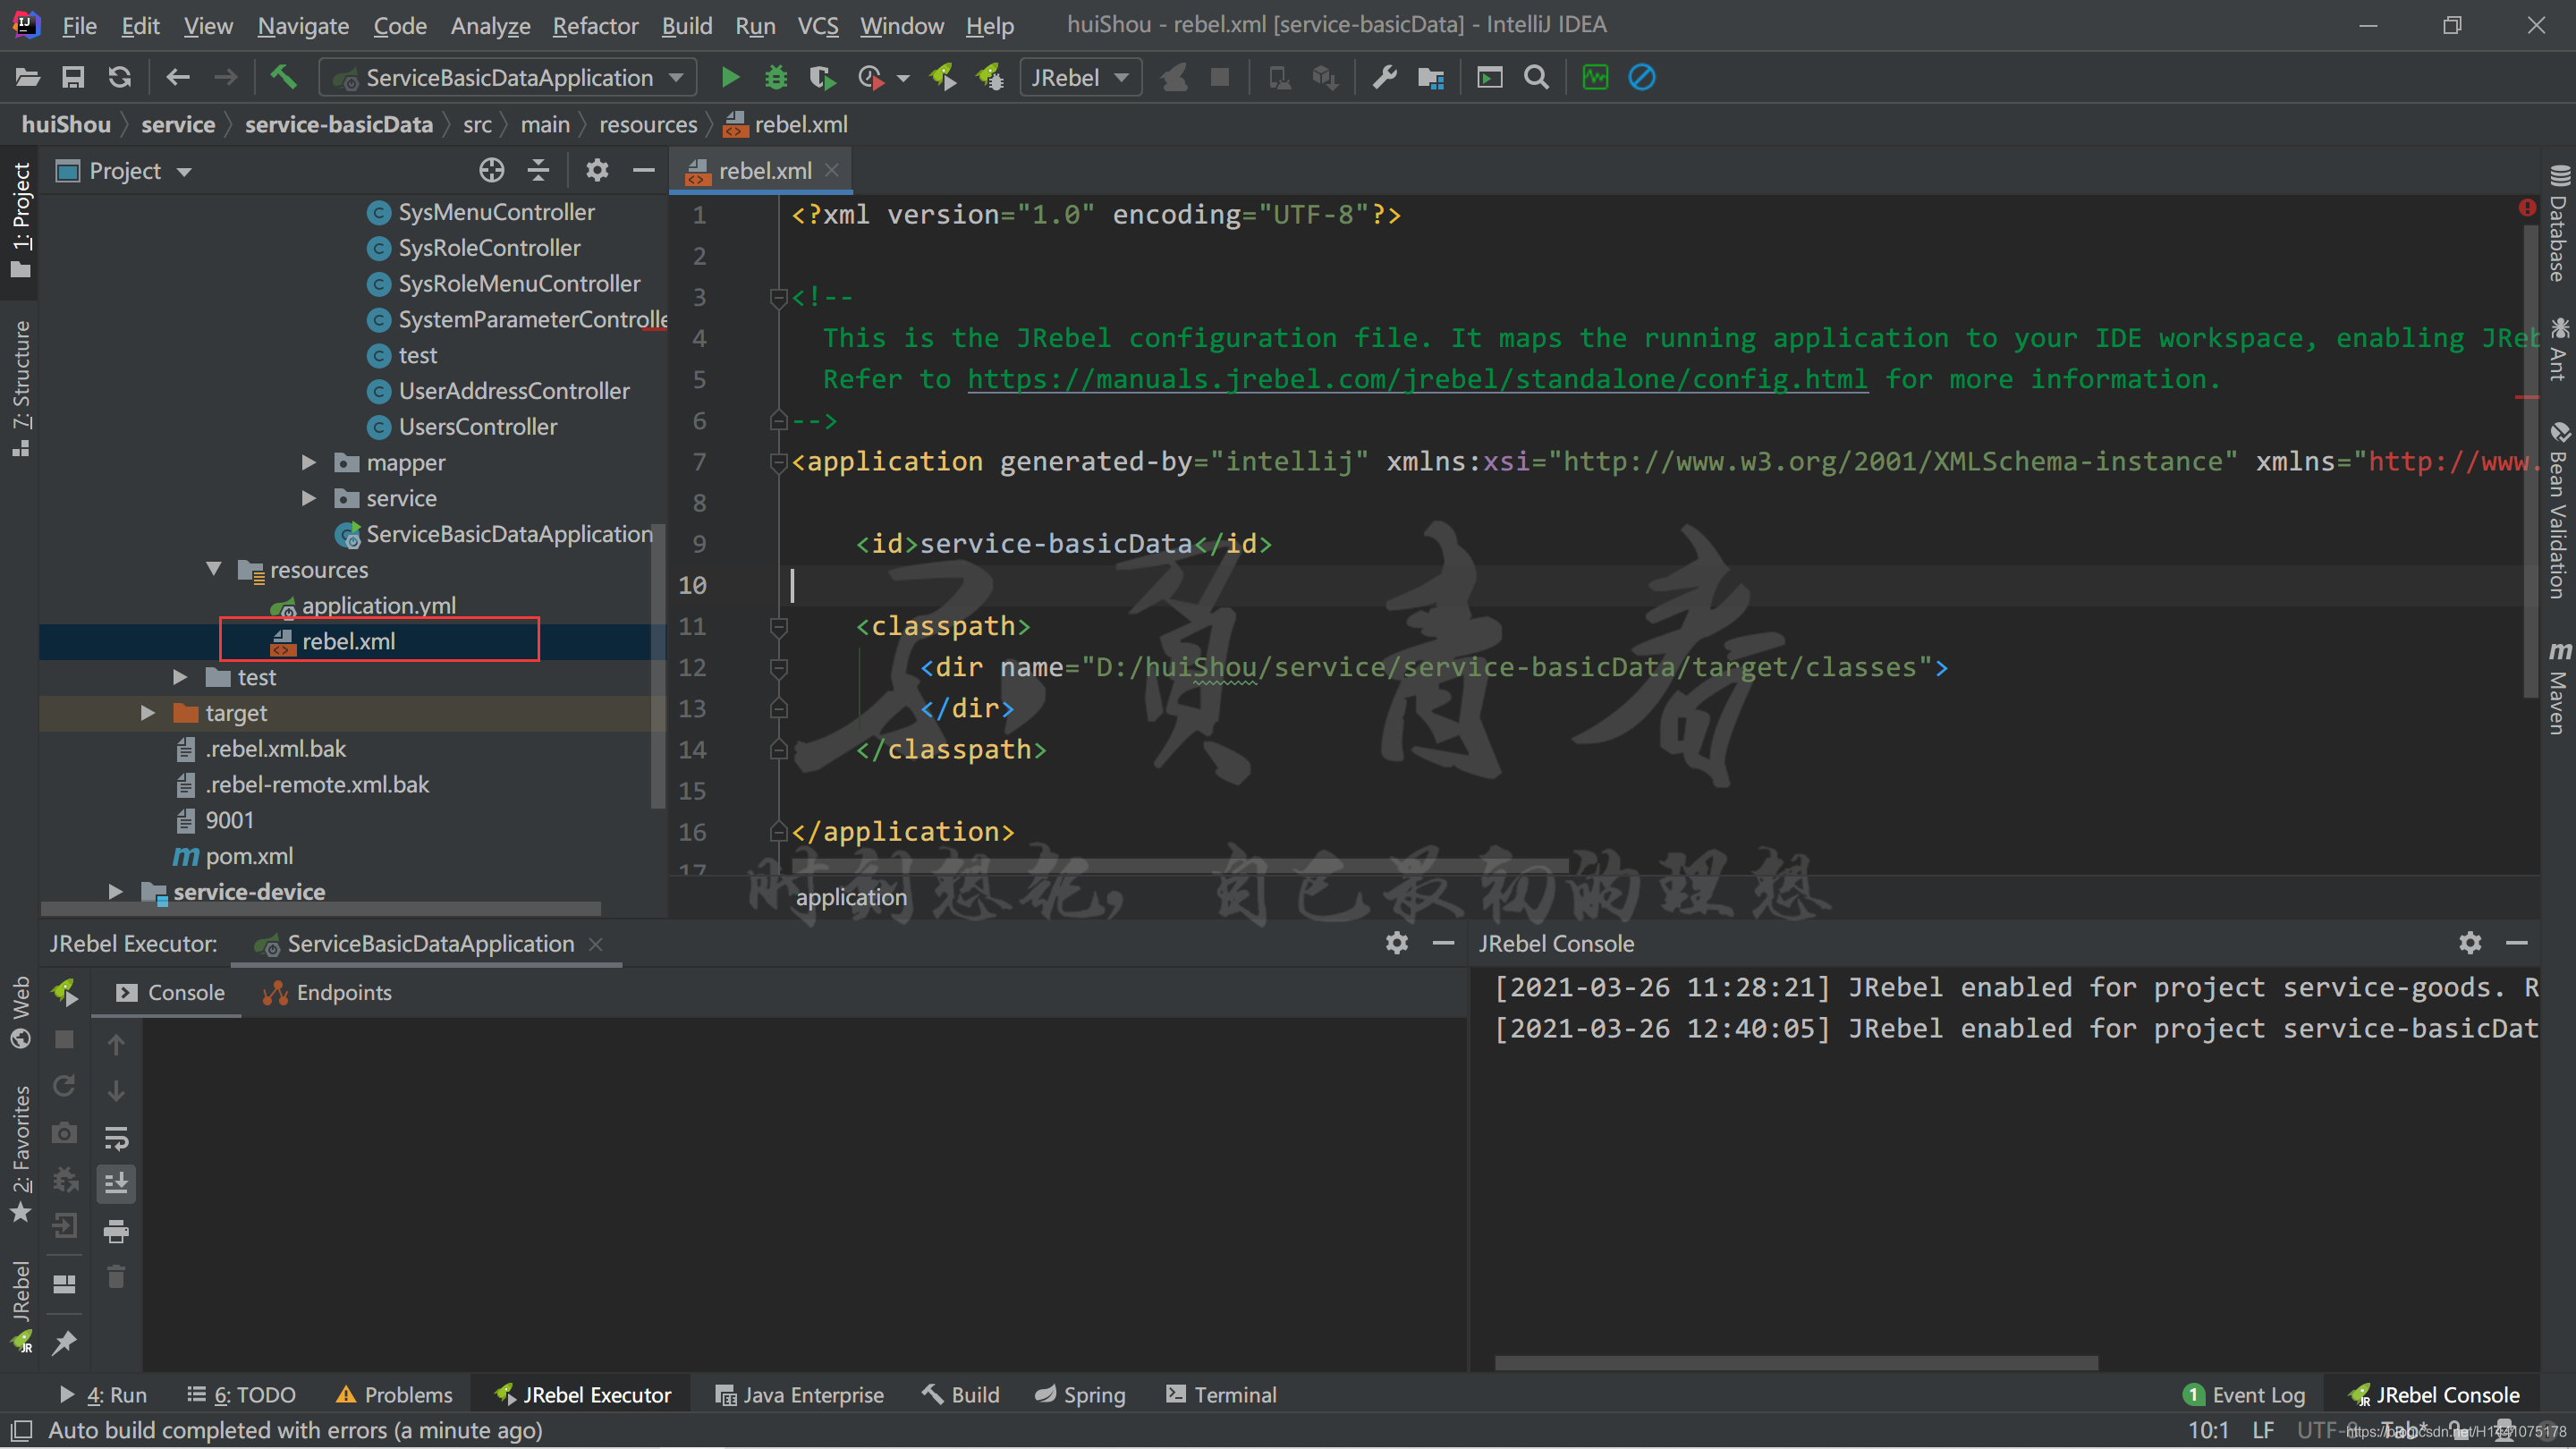Switch to the Endpoints tab

pos(326,993)
